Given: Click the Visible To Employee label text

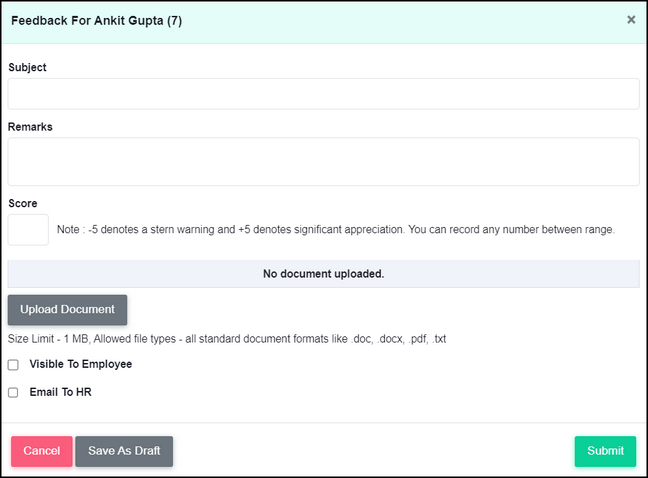Looking at the screenshot, I should 81,364.
